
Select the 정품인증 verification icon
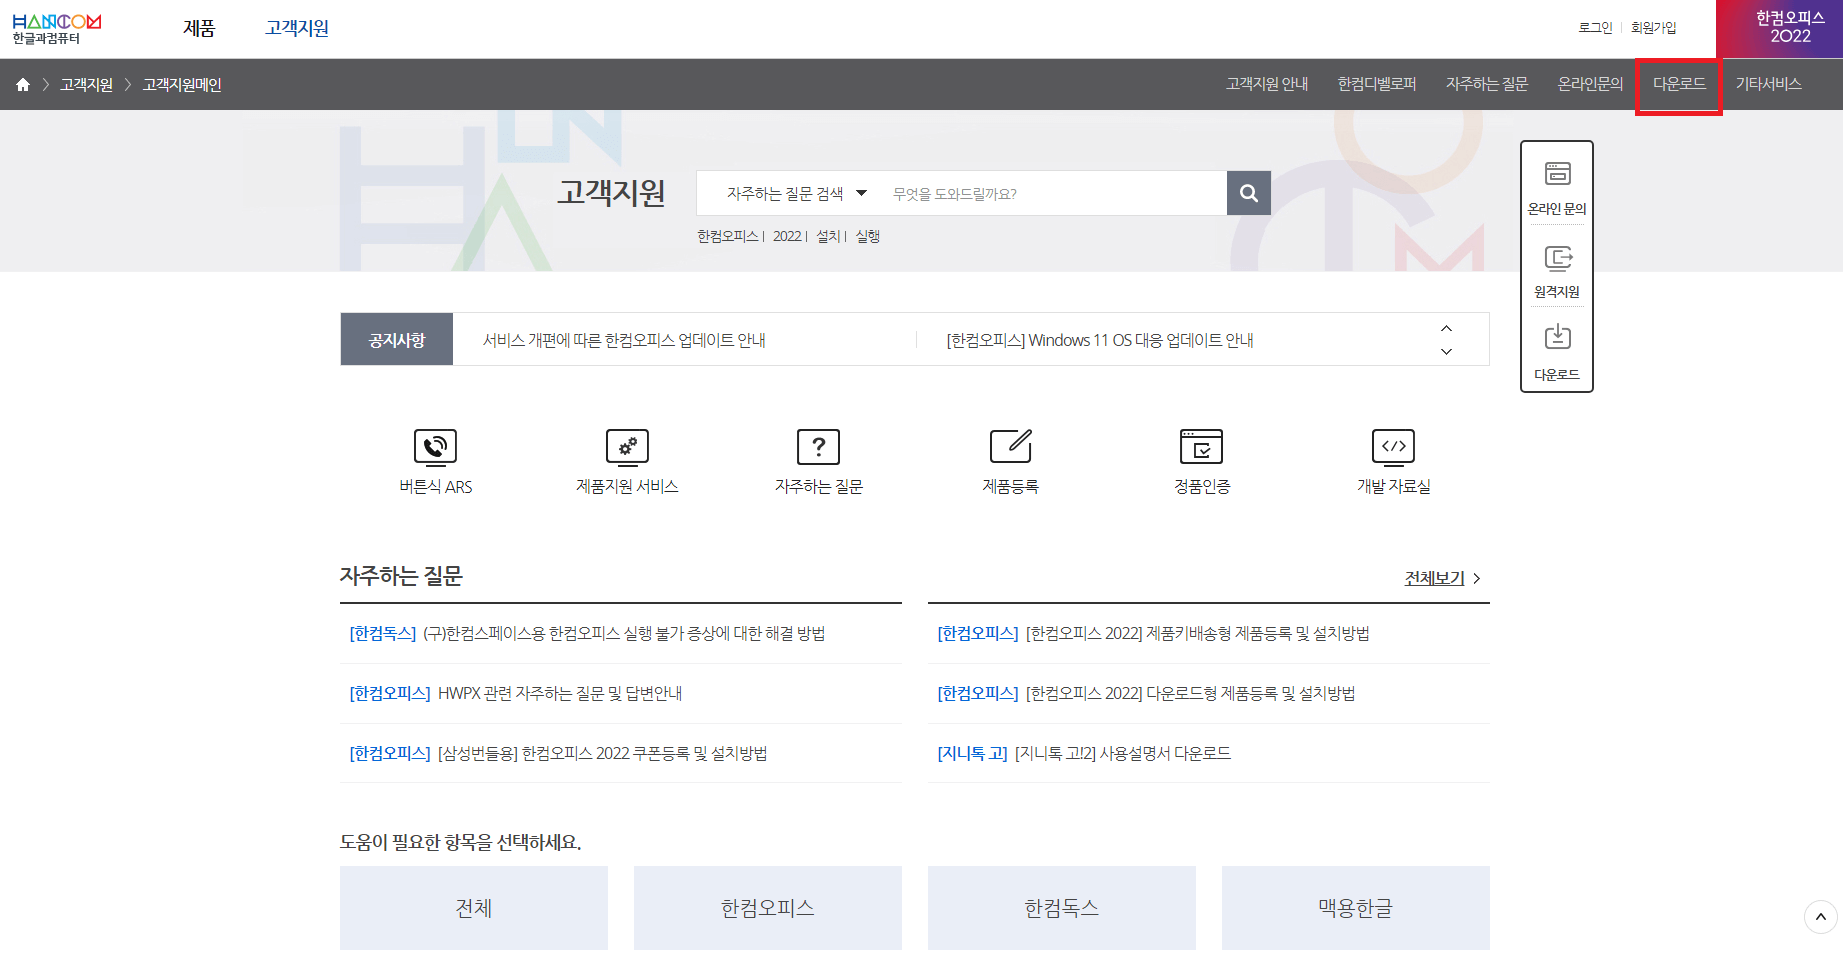(1201, 447)
